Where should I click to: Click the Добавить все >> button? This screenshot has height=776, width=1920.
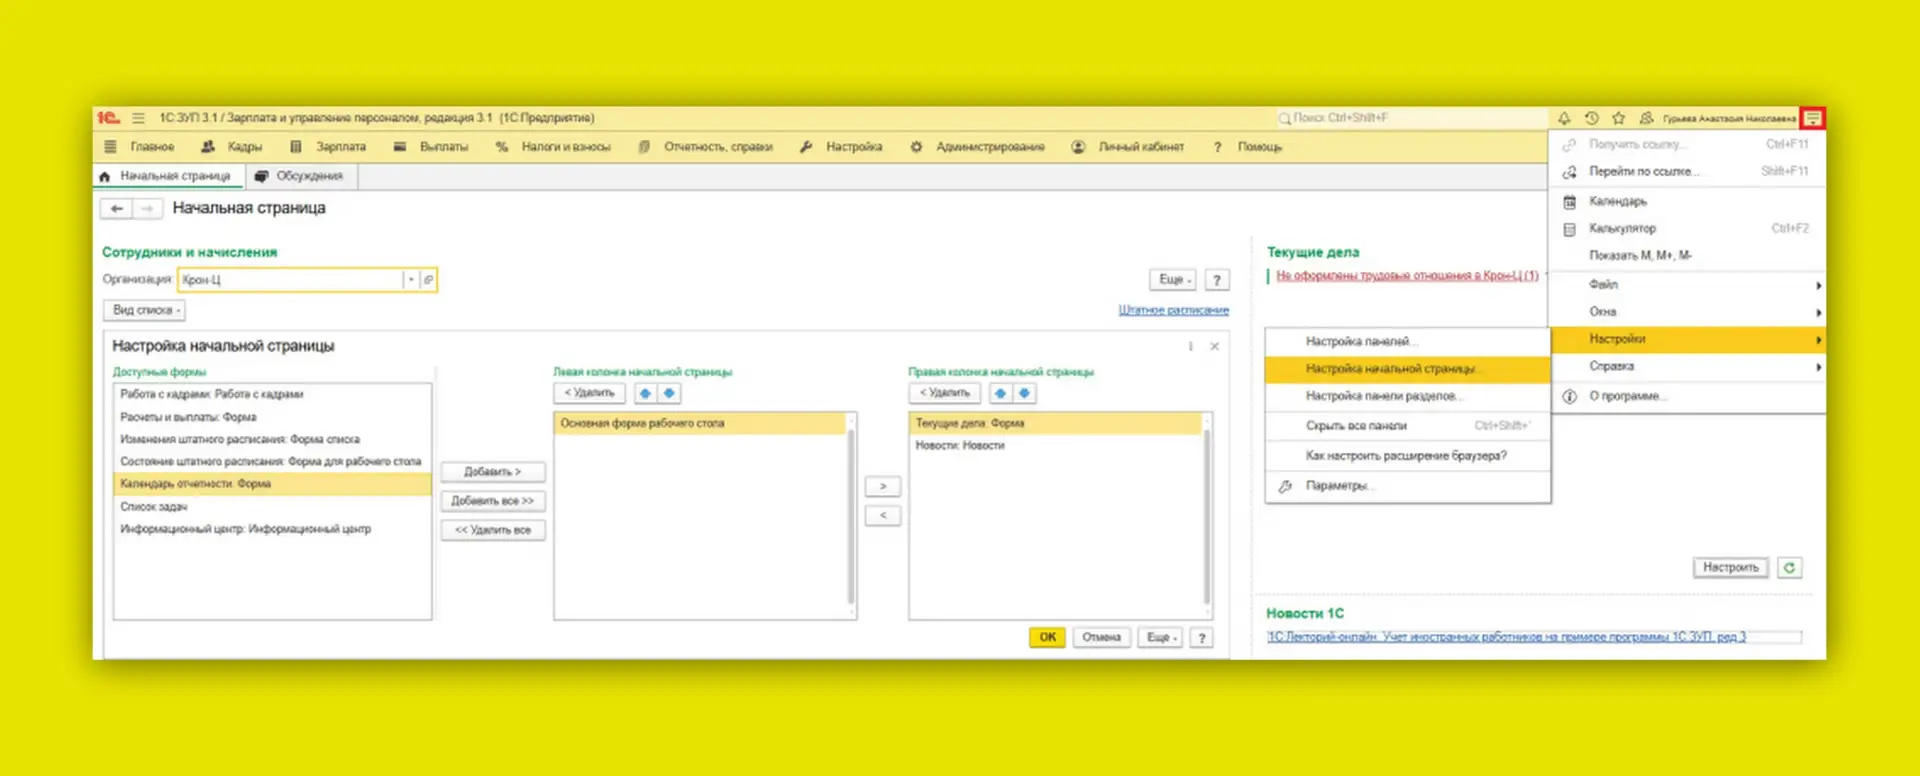(x=493, y=501)
